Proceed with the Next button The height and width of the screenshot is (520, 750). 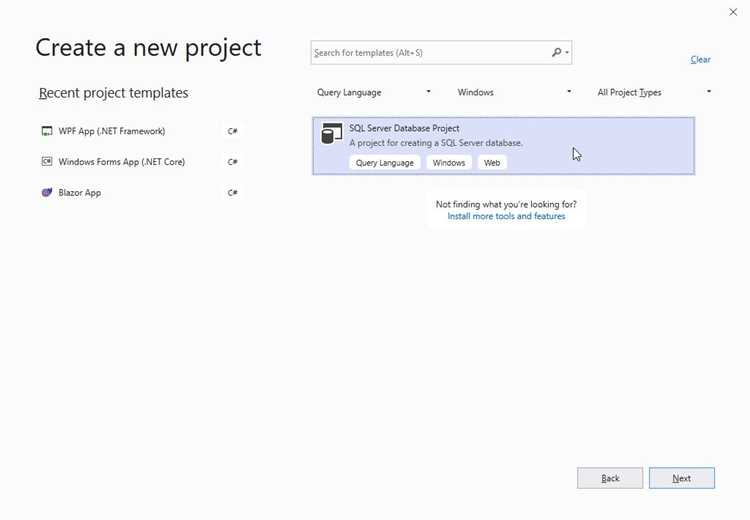pyautogui.click(x=682, y=478)
